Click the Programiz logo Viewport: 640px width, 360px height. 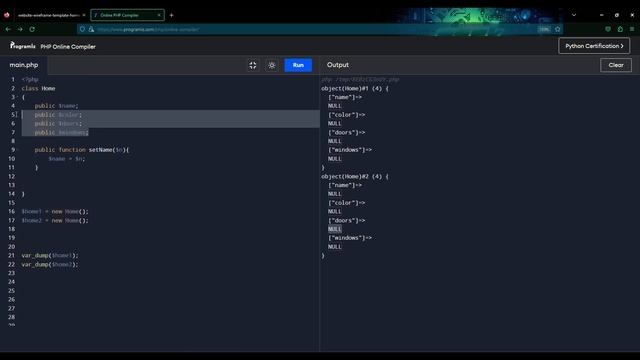pos(23,46)
